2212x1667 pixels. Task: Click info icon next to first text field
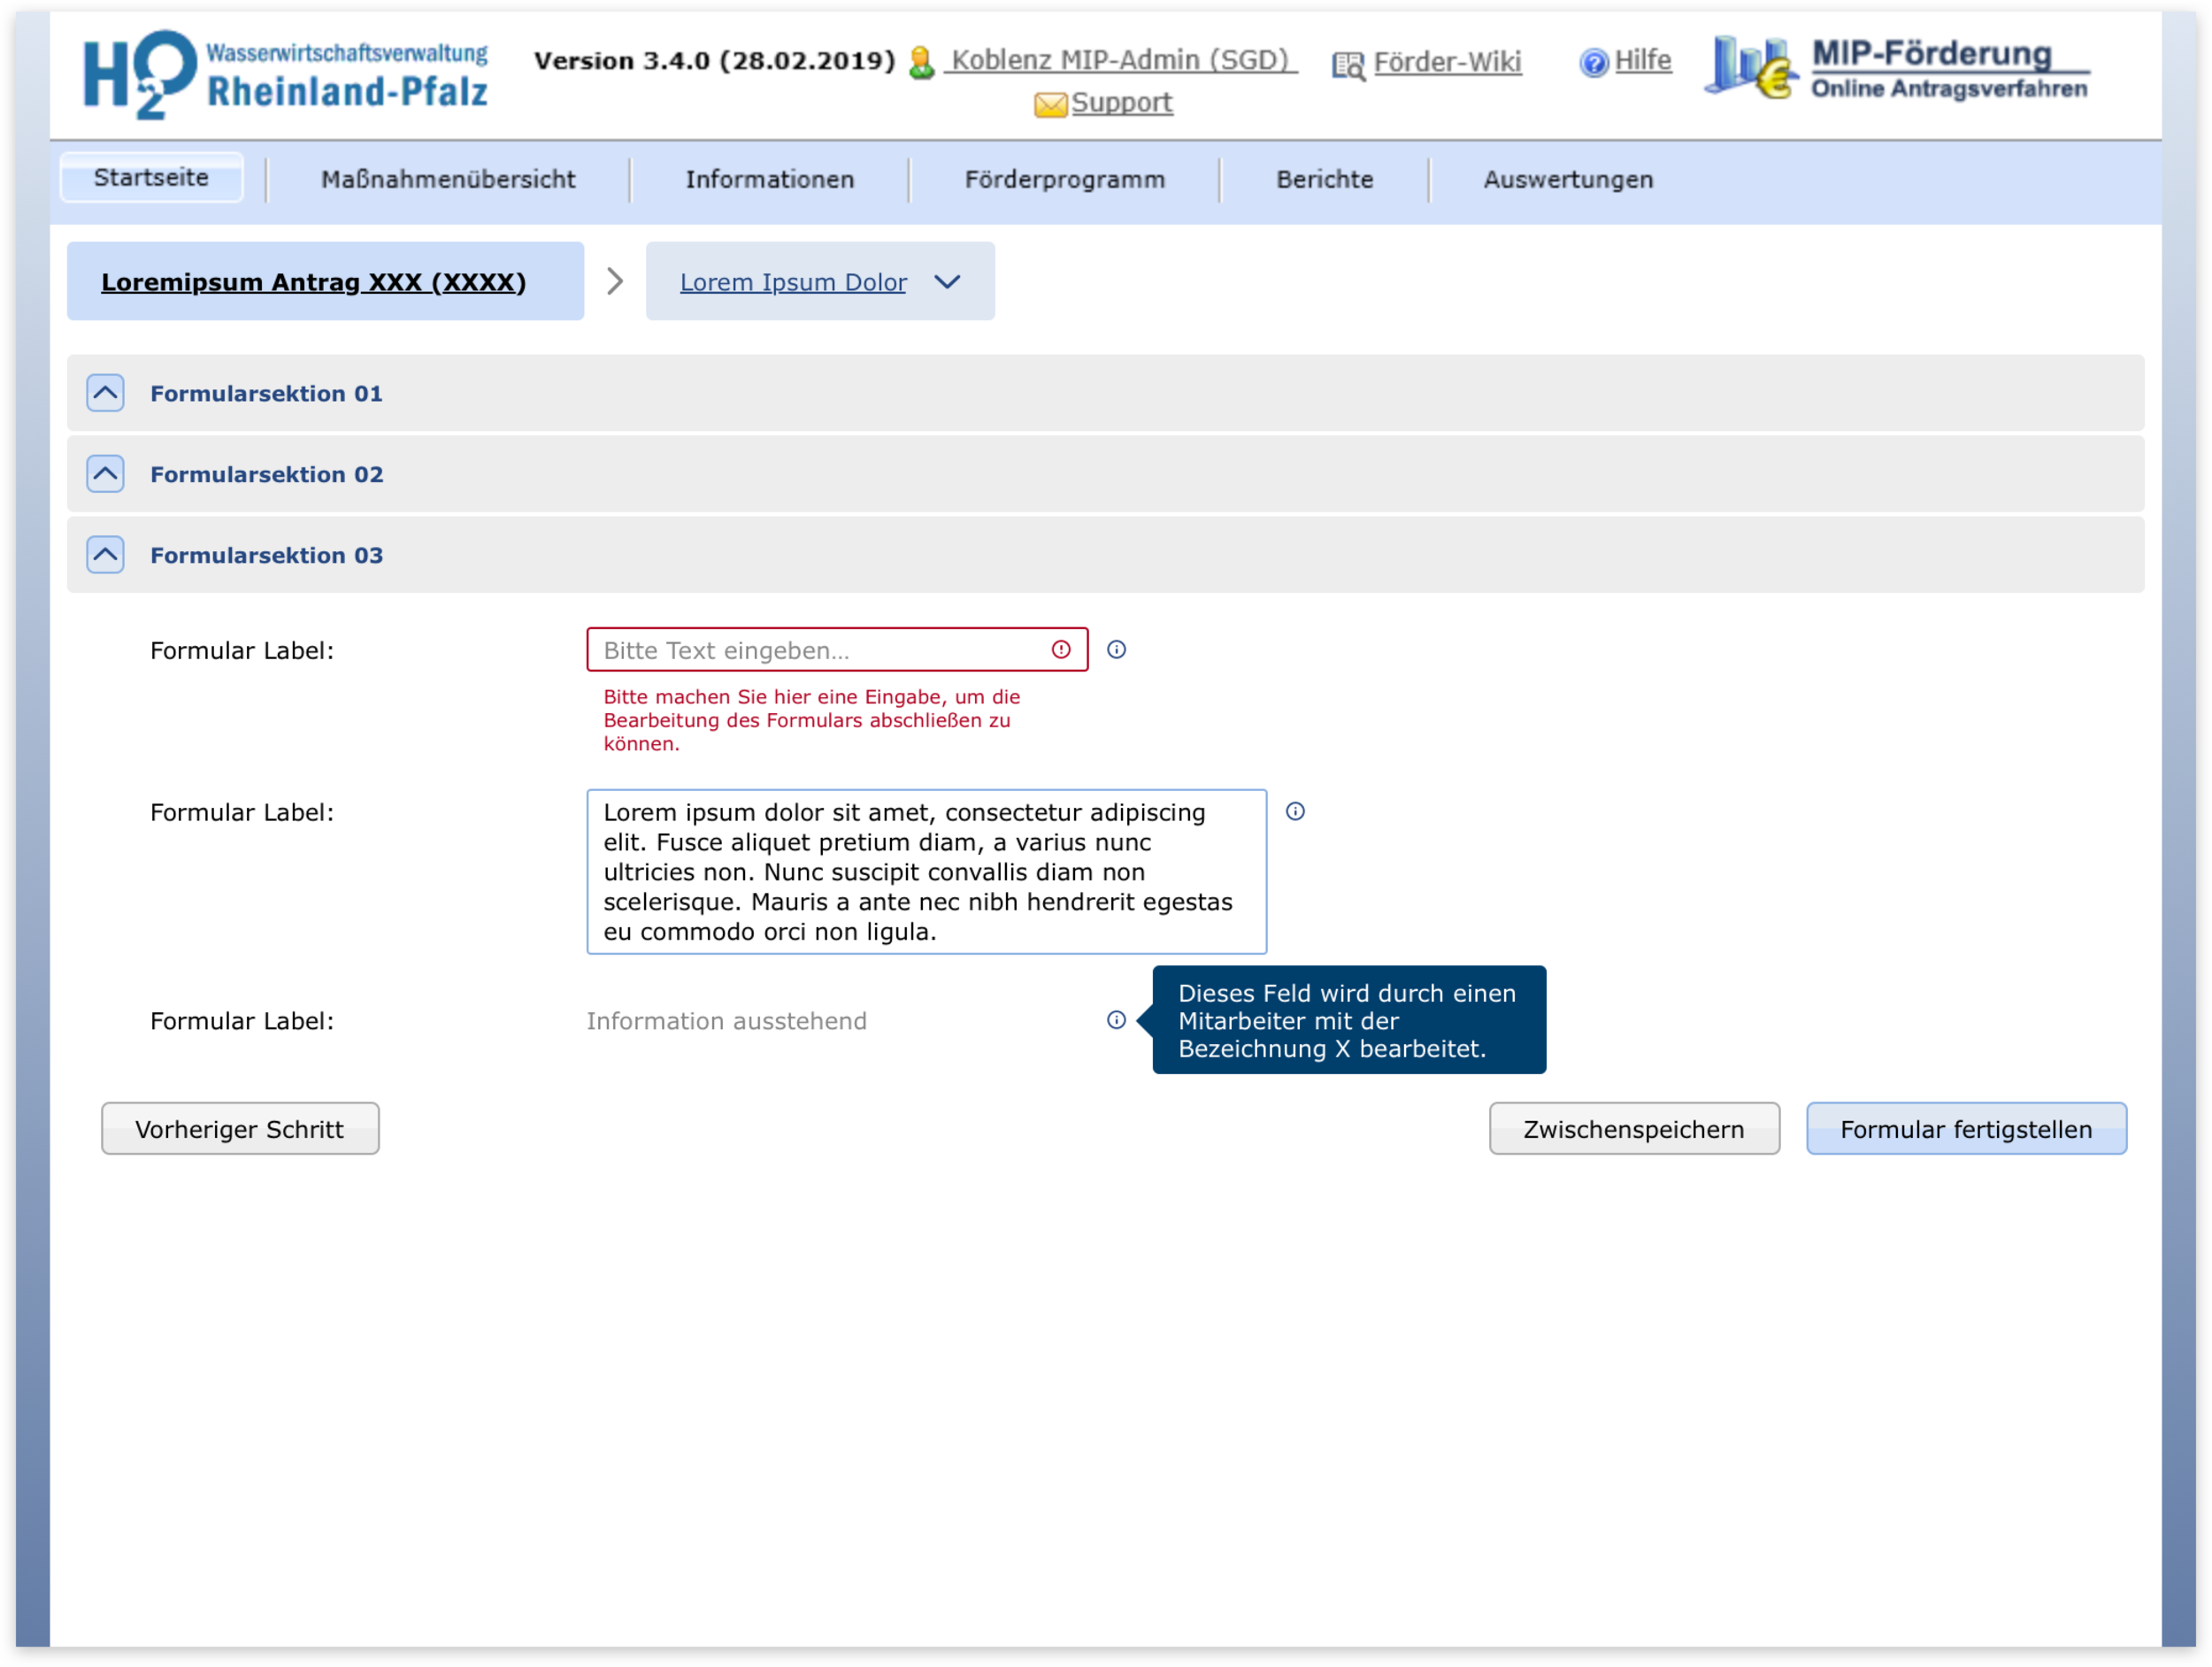1116,650
